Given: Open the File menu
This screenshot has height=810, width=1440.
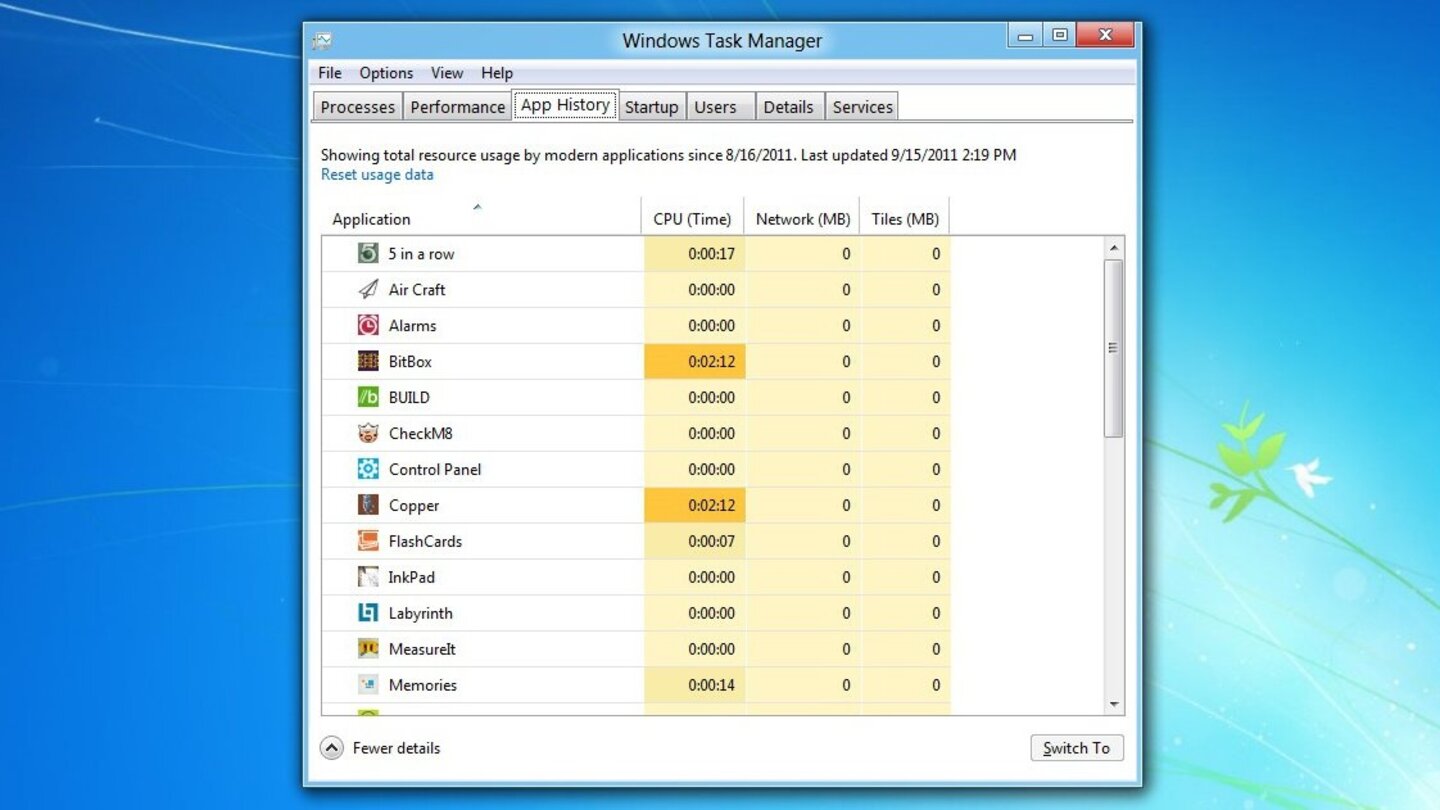Looking at the screenshot, I should tap(330, 73).
